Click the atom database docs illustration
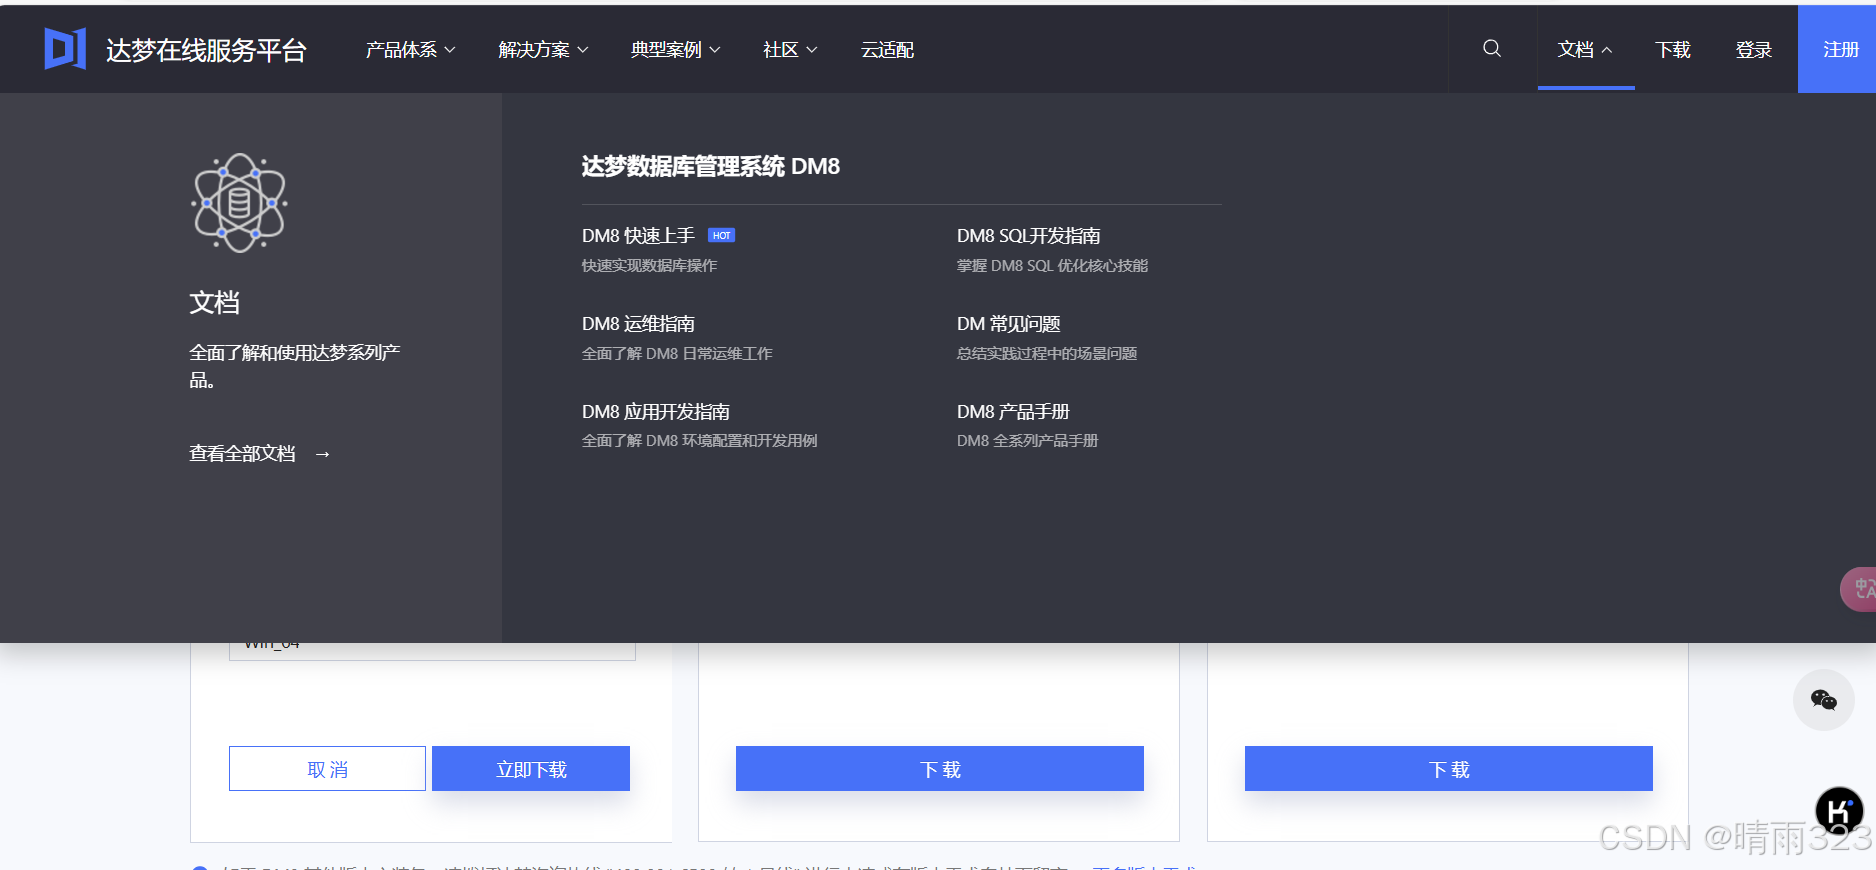 (x=239, y=203)
